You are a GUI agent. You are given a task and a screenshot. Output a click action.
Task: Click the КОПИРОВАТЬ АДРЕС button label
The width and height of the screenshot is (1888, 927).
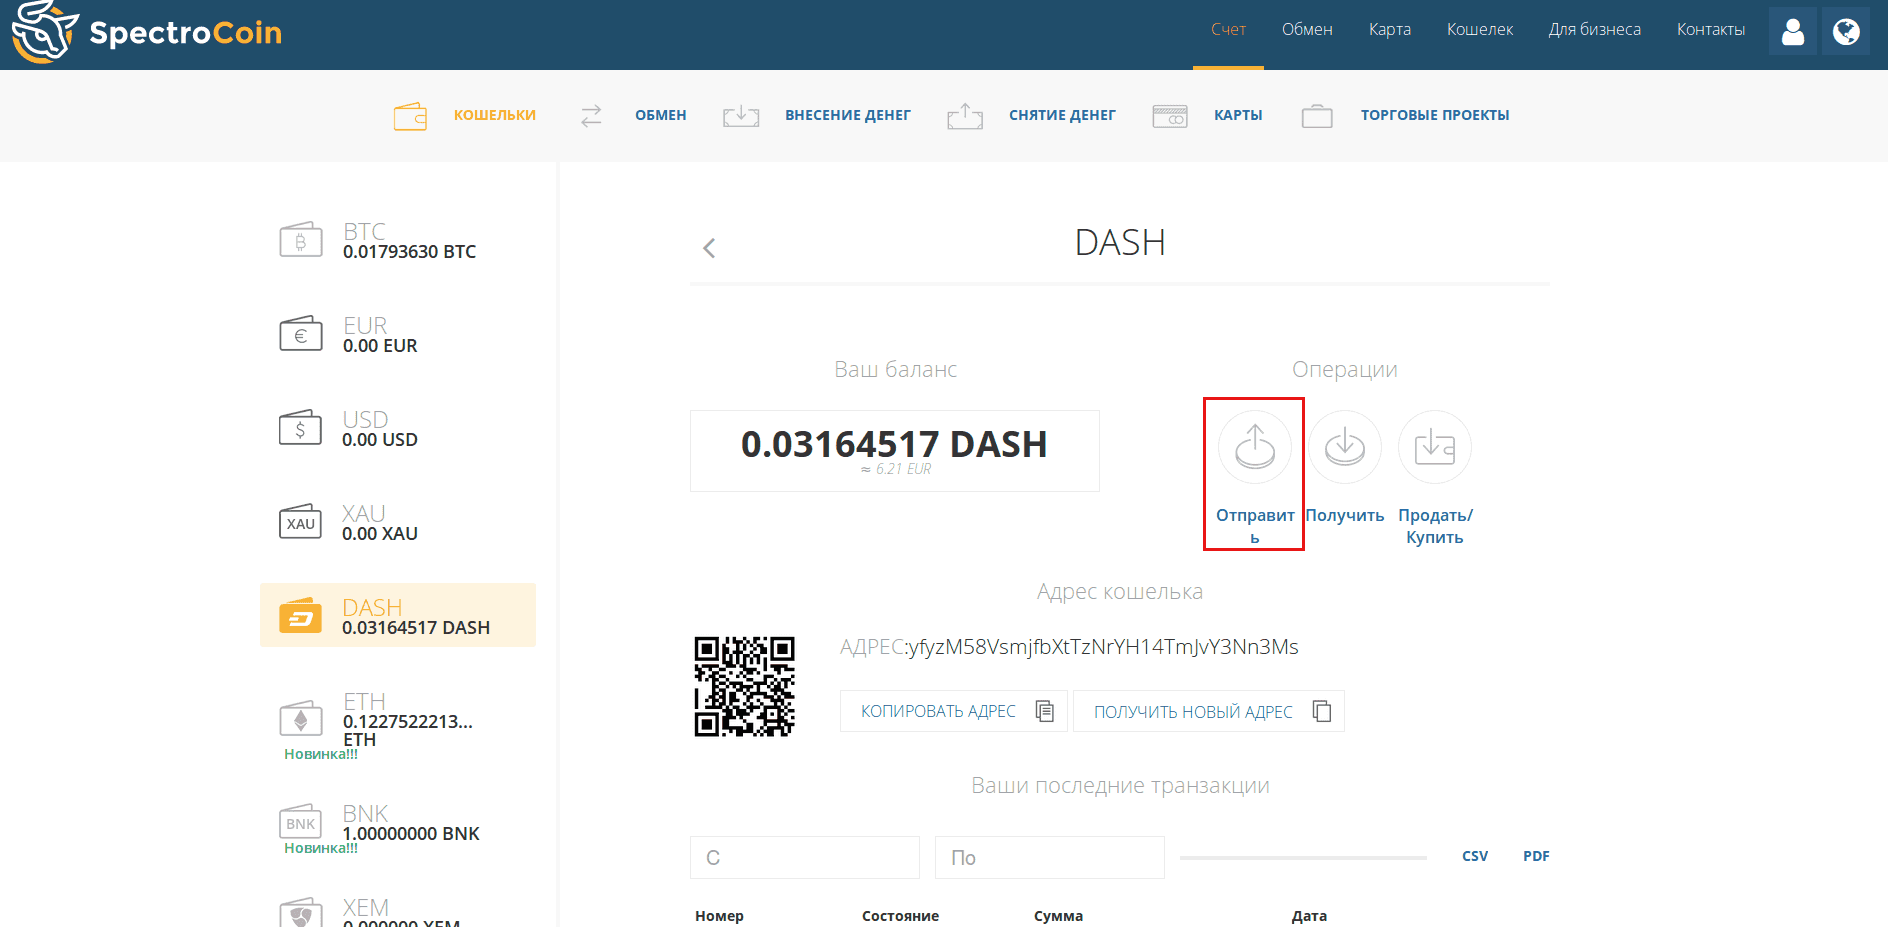click(938, 711)
